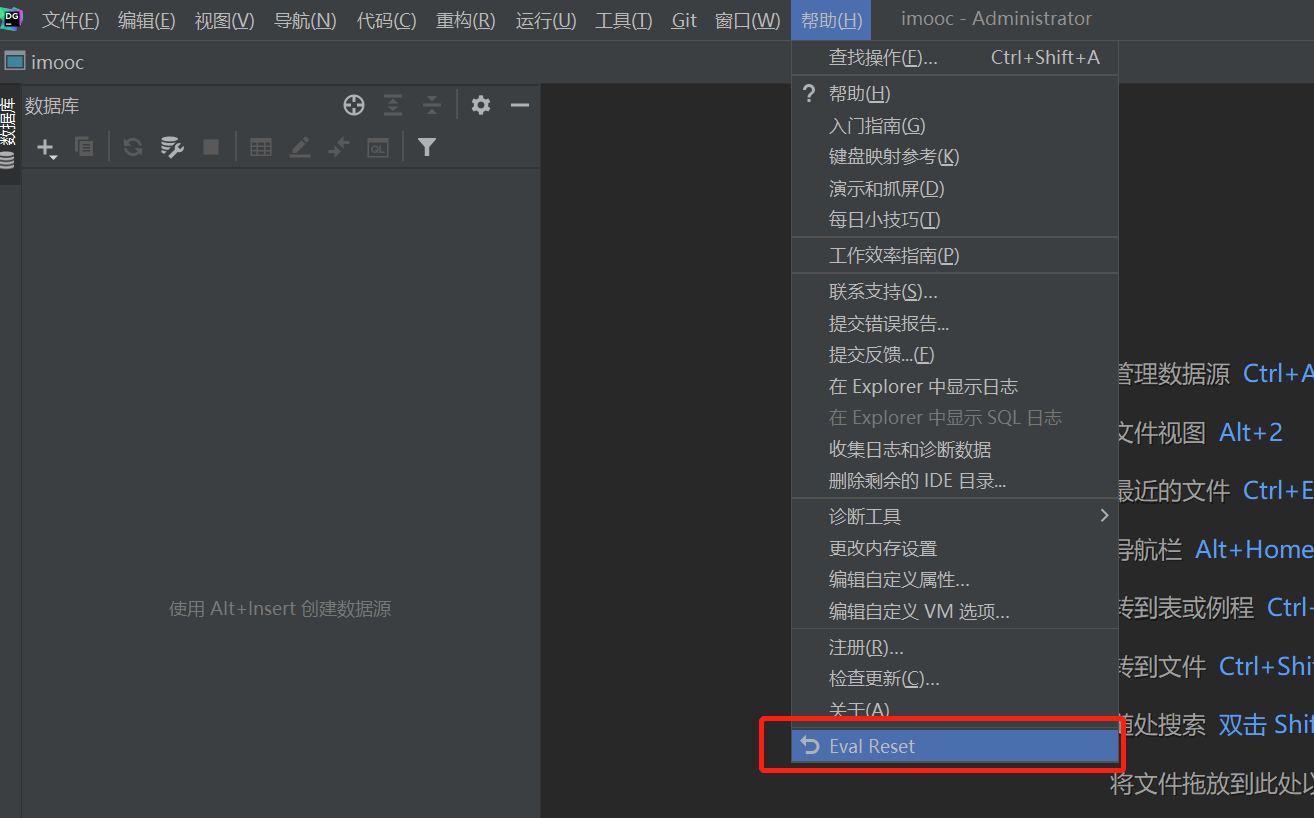Open the Git menu
Viewport: 1314px width, 818px height.
684,20
